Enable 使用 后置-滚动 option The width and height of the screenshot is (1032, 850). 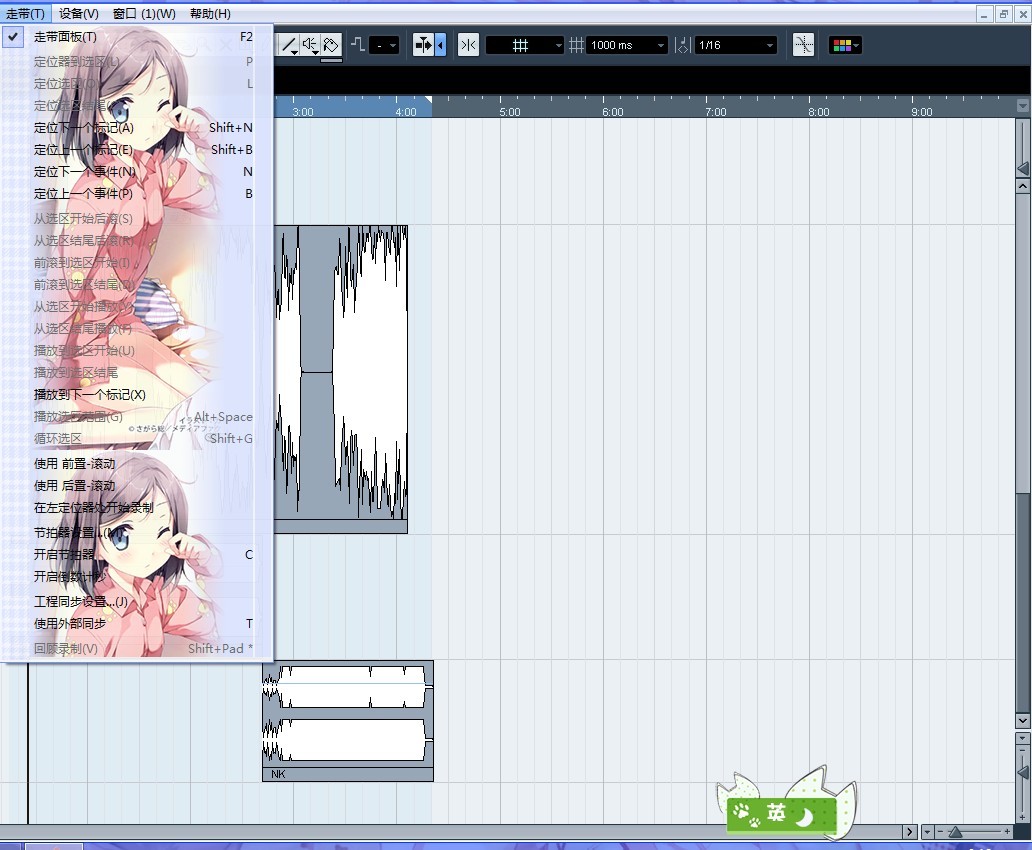point(137,485)
